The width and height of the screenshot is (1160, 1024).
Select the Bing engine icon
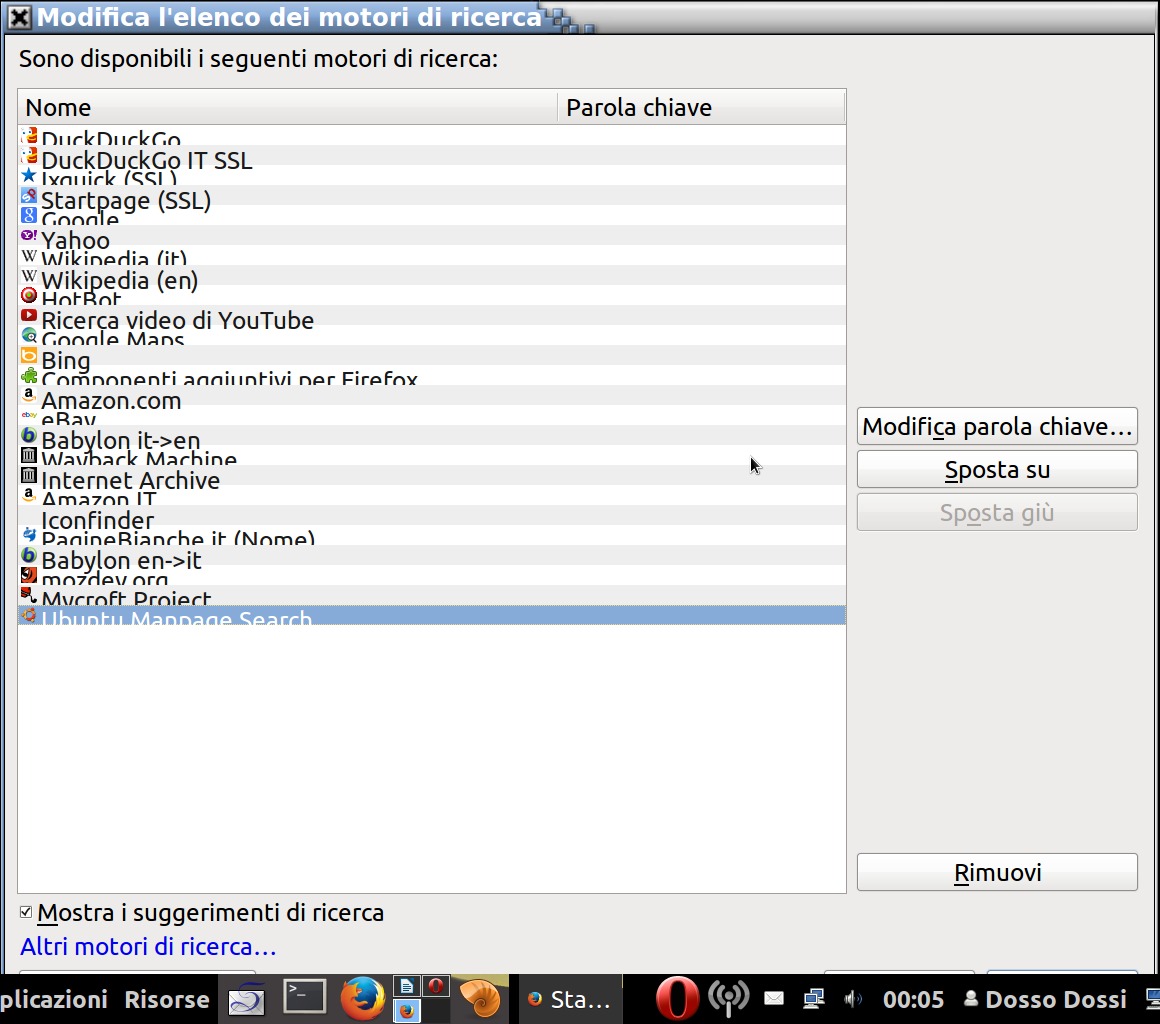(x=29, y=355)
